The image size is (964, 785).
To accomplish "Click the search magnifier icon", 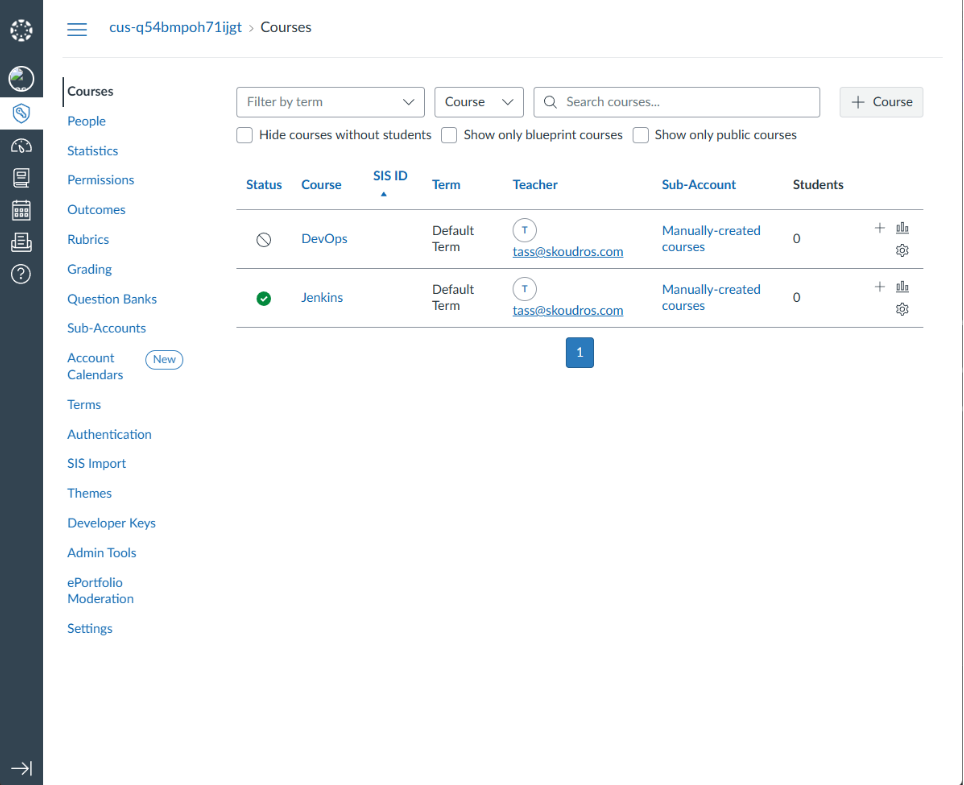I will [x=550, y=102].
